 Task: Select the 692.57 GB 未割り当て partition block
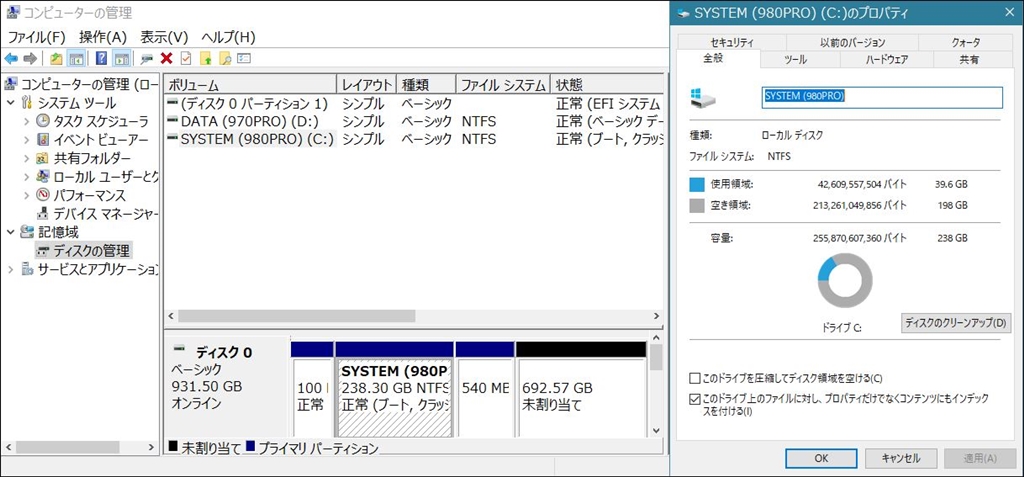pos(581,389)
